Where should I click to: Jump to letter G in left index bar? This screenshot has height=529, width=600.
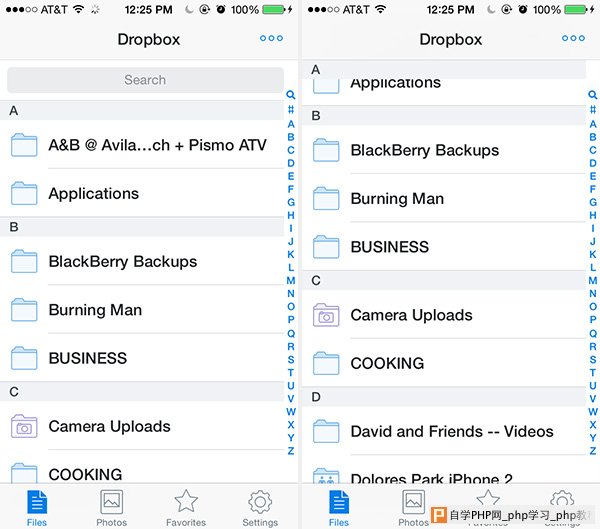pos(291,202)
